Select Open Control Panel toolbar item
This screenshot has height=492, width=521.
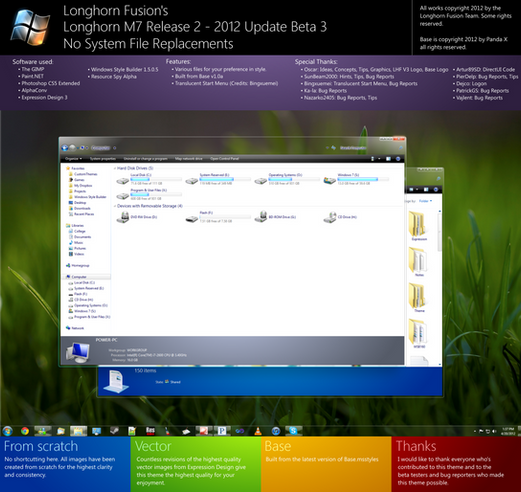[x=224, y=159]
